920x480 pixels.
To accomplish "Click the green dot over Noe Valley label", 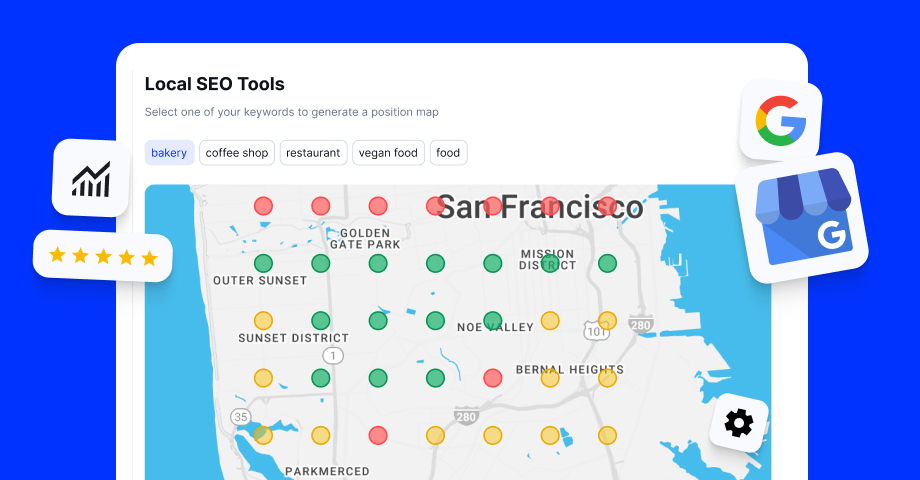I will (x=492, y=320).
